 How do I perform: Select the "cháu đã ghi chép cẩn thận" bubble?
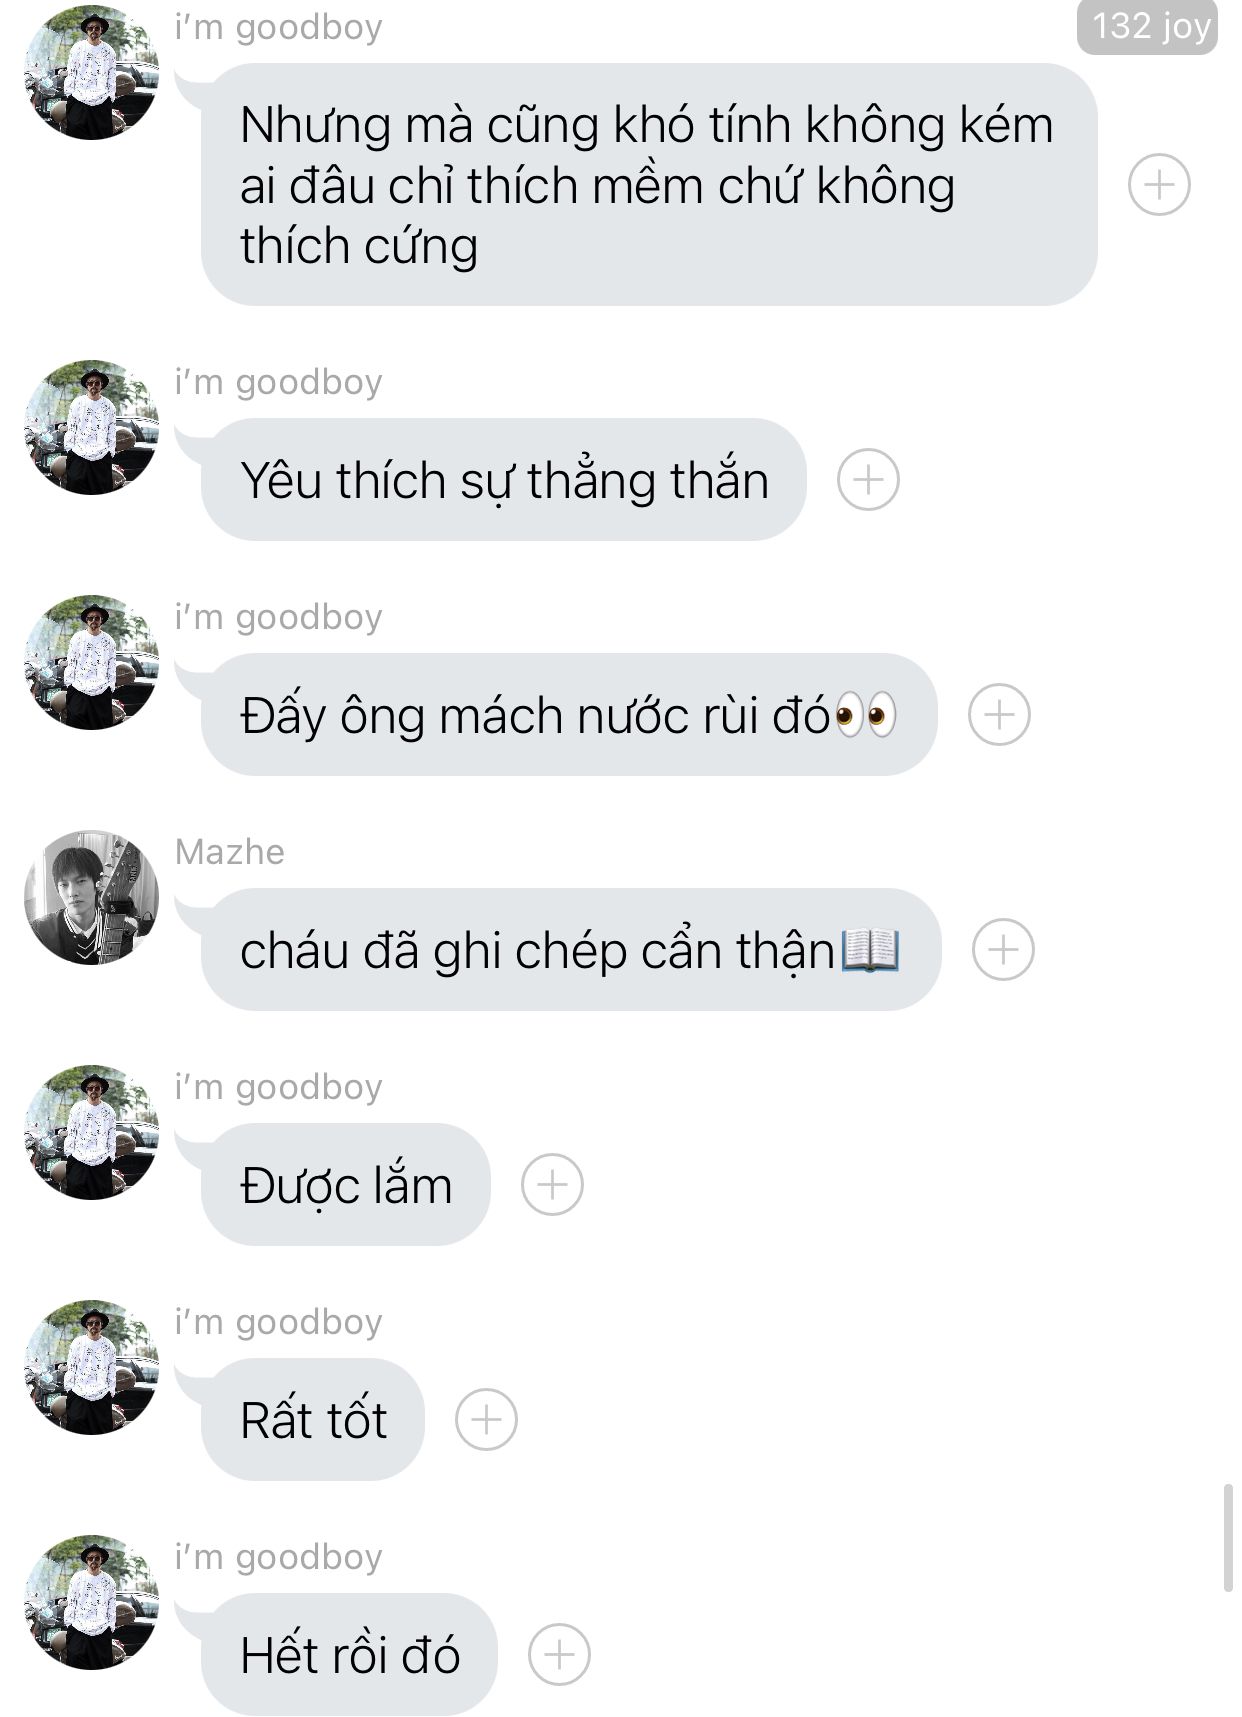tap(571, 950)
